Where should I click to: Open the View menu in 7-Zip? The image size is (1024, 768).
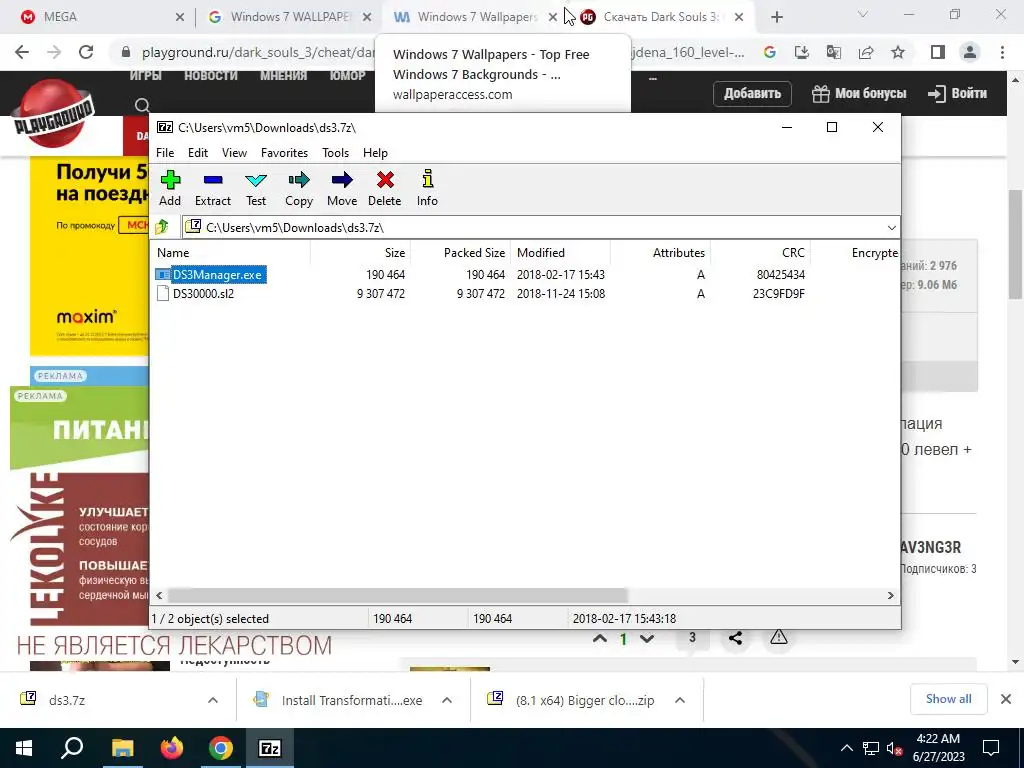pyautogui.click(x=234, y=153)
